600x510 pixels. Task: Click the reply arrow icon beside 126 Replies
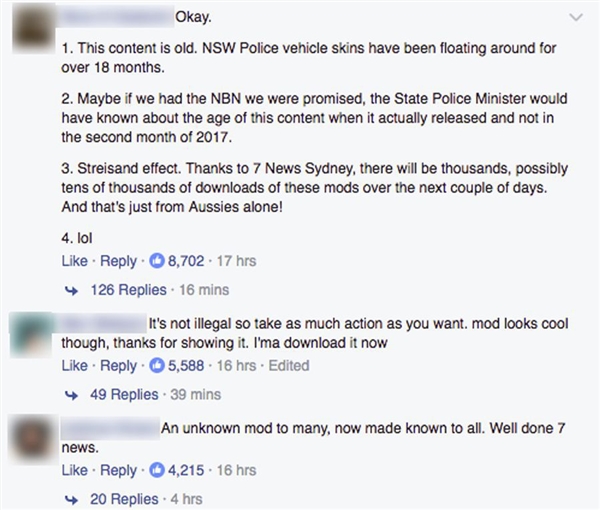pyautogui.click(x=72, y=291)
